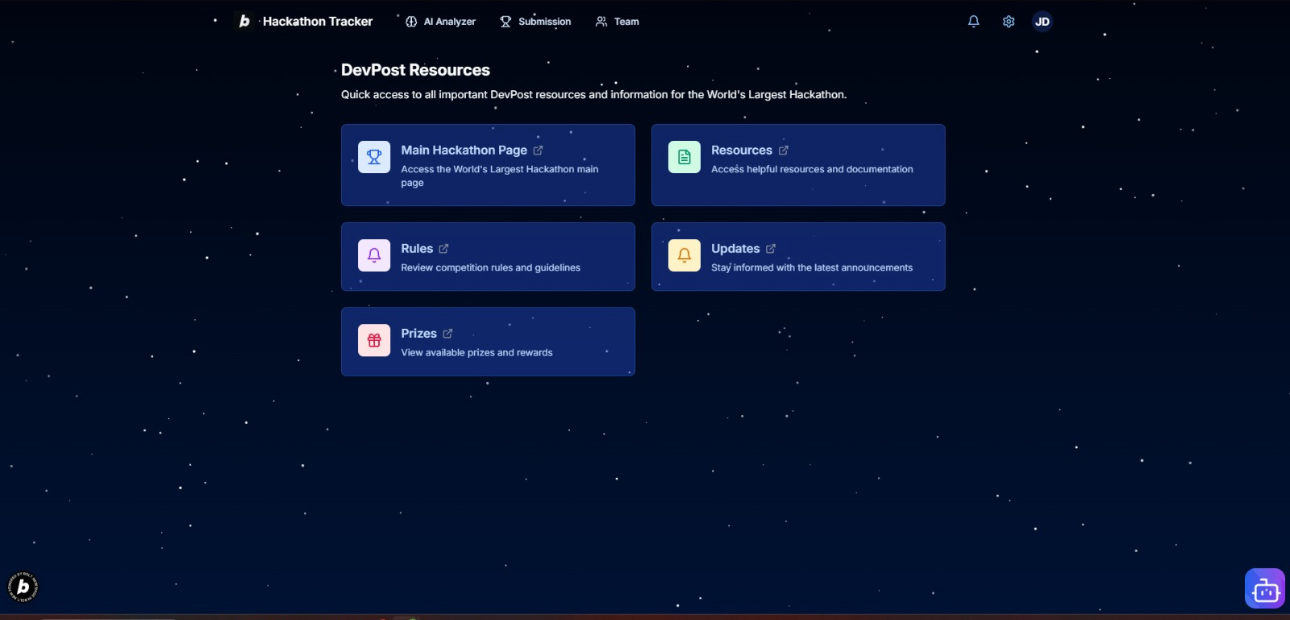Open the notifications bell in header
The width and height of the screenshot is (1290, 620).
(973, 21)
